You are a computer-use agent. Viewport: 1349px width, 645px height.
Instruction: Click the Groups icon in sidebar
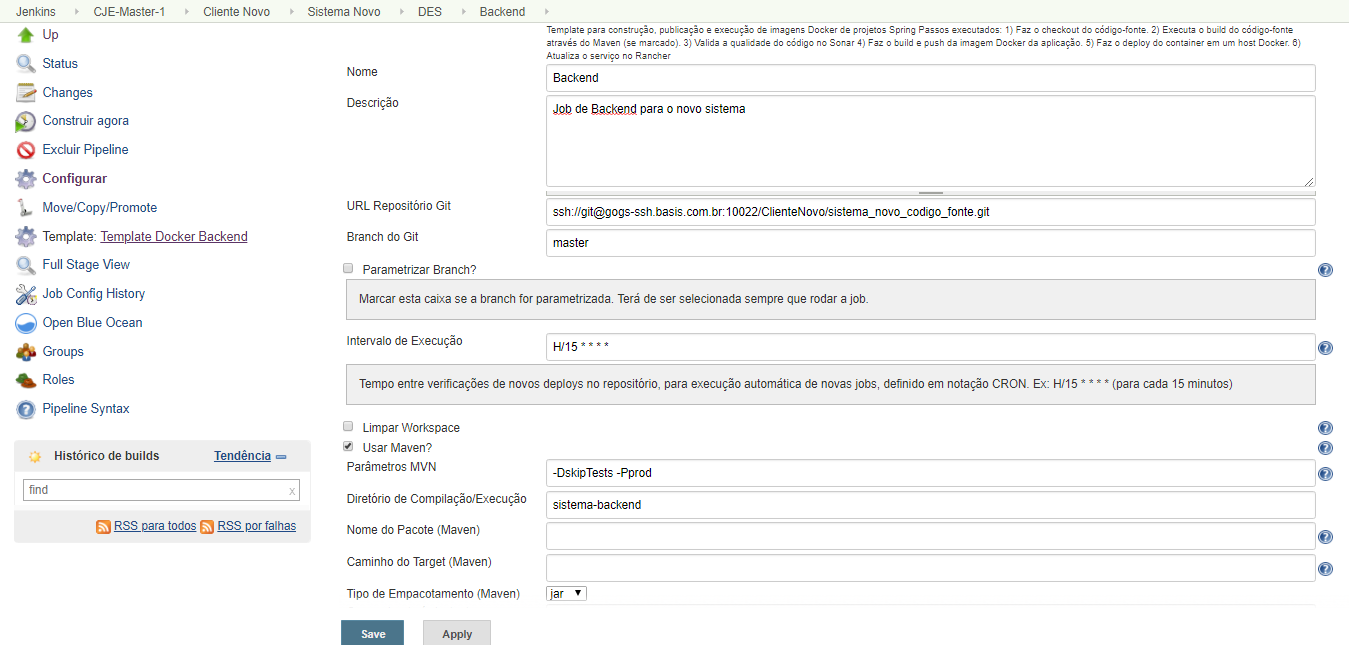pyautogui.click(x=25, y=352)
